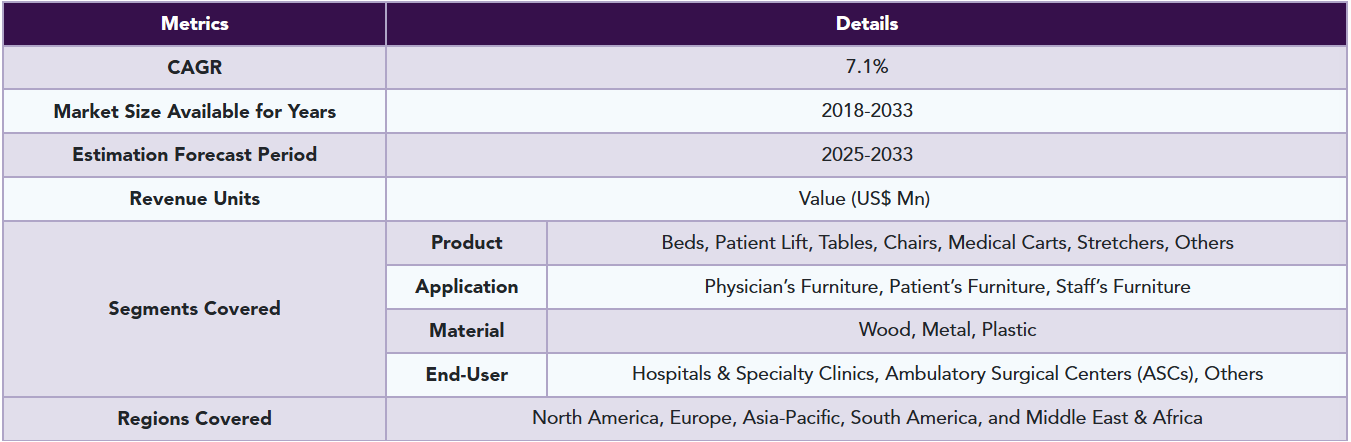Screen dimensions: 1351x442
Task: Select Market Size Available for Years label
Action: (x=194, y=111)
